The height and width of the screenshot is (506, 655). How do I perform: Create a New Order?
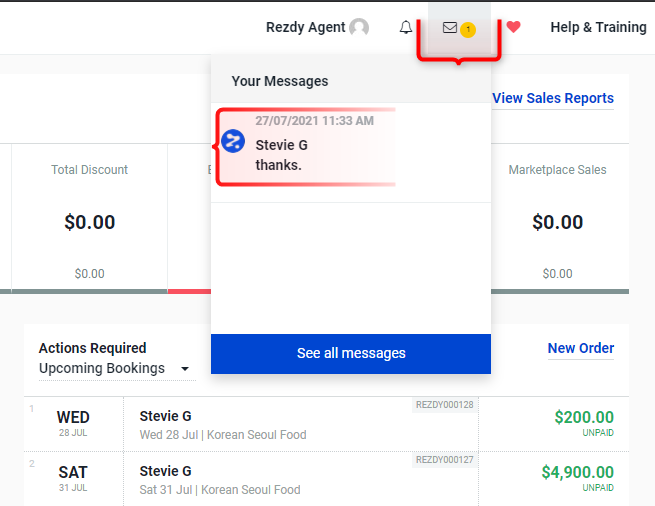[x=581, y=348]
